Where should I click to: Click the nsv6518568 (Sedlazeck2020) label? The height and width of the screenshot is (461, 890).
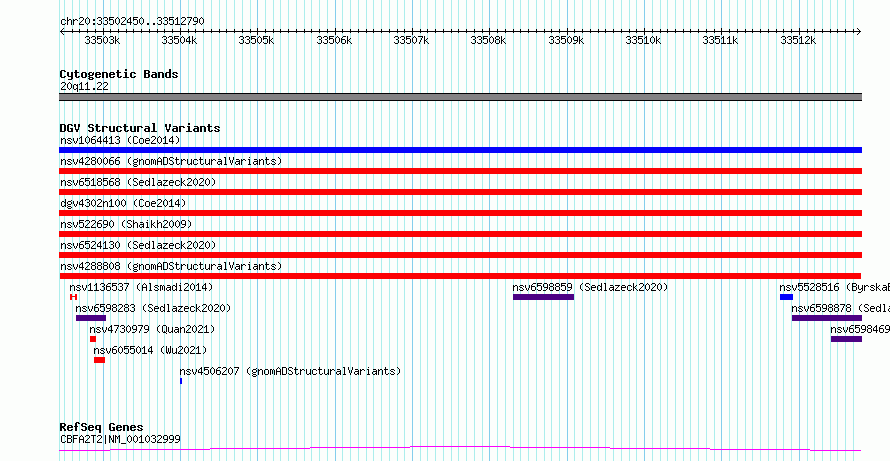(x=138, y=182)
